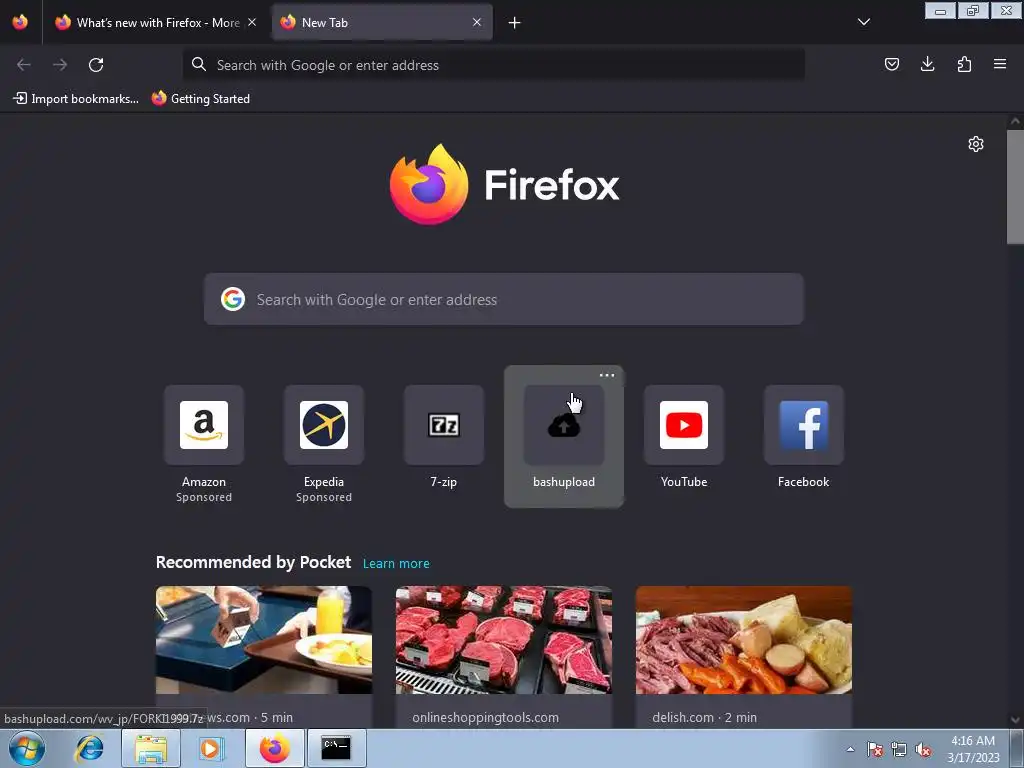1024x768 pixels.
Task: Open Getting Started bookmark
Action: click(x=200, y=99)
